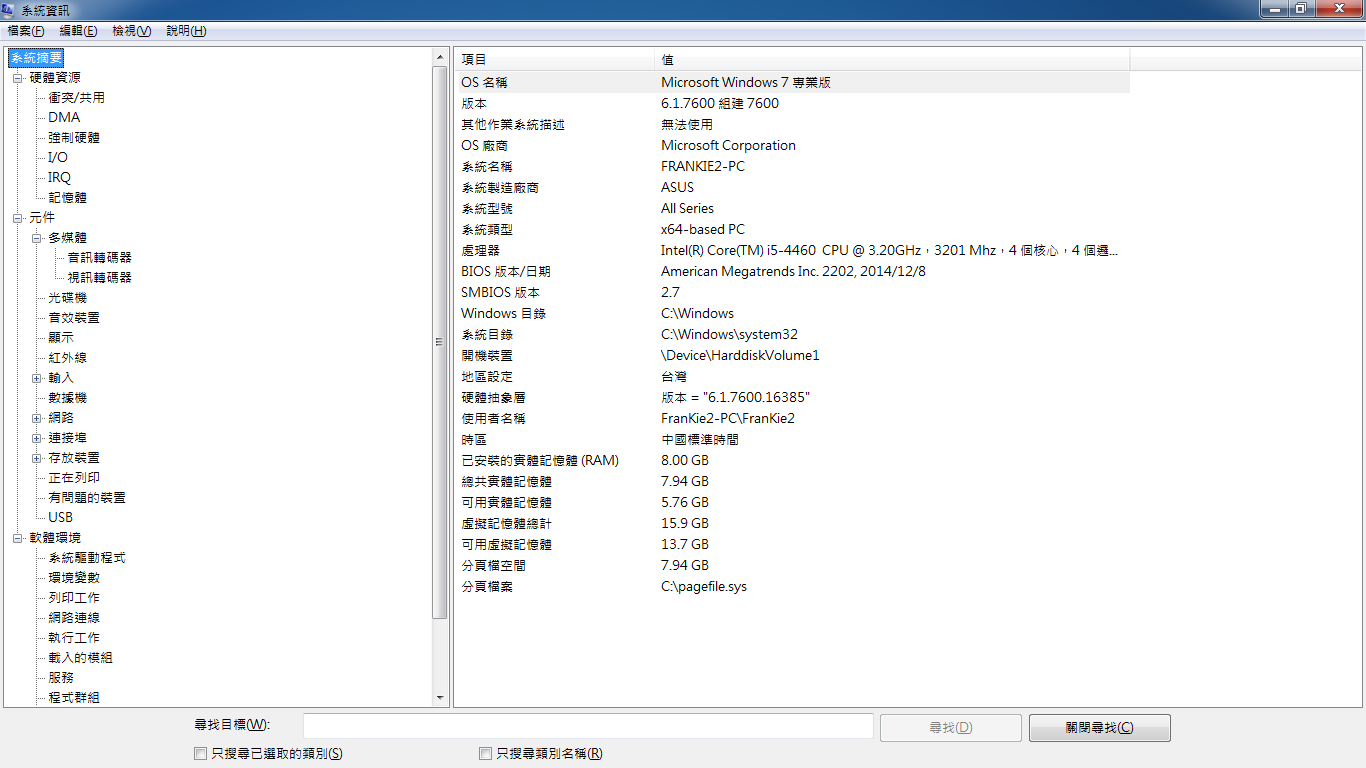
Task: Select 程式群組 tree item
Action: pyautogui.click(x=74, y=698)
